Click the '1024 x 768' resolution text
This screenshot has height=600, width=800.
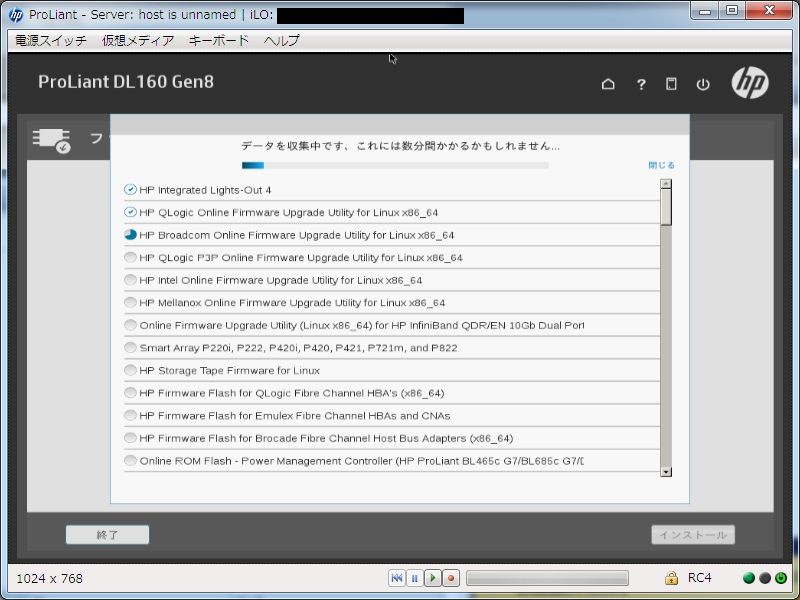(49, 578)
